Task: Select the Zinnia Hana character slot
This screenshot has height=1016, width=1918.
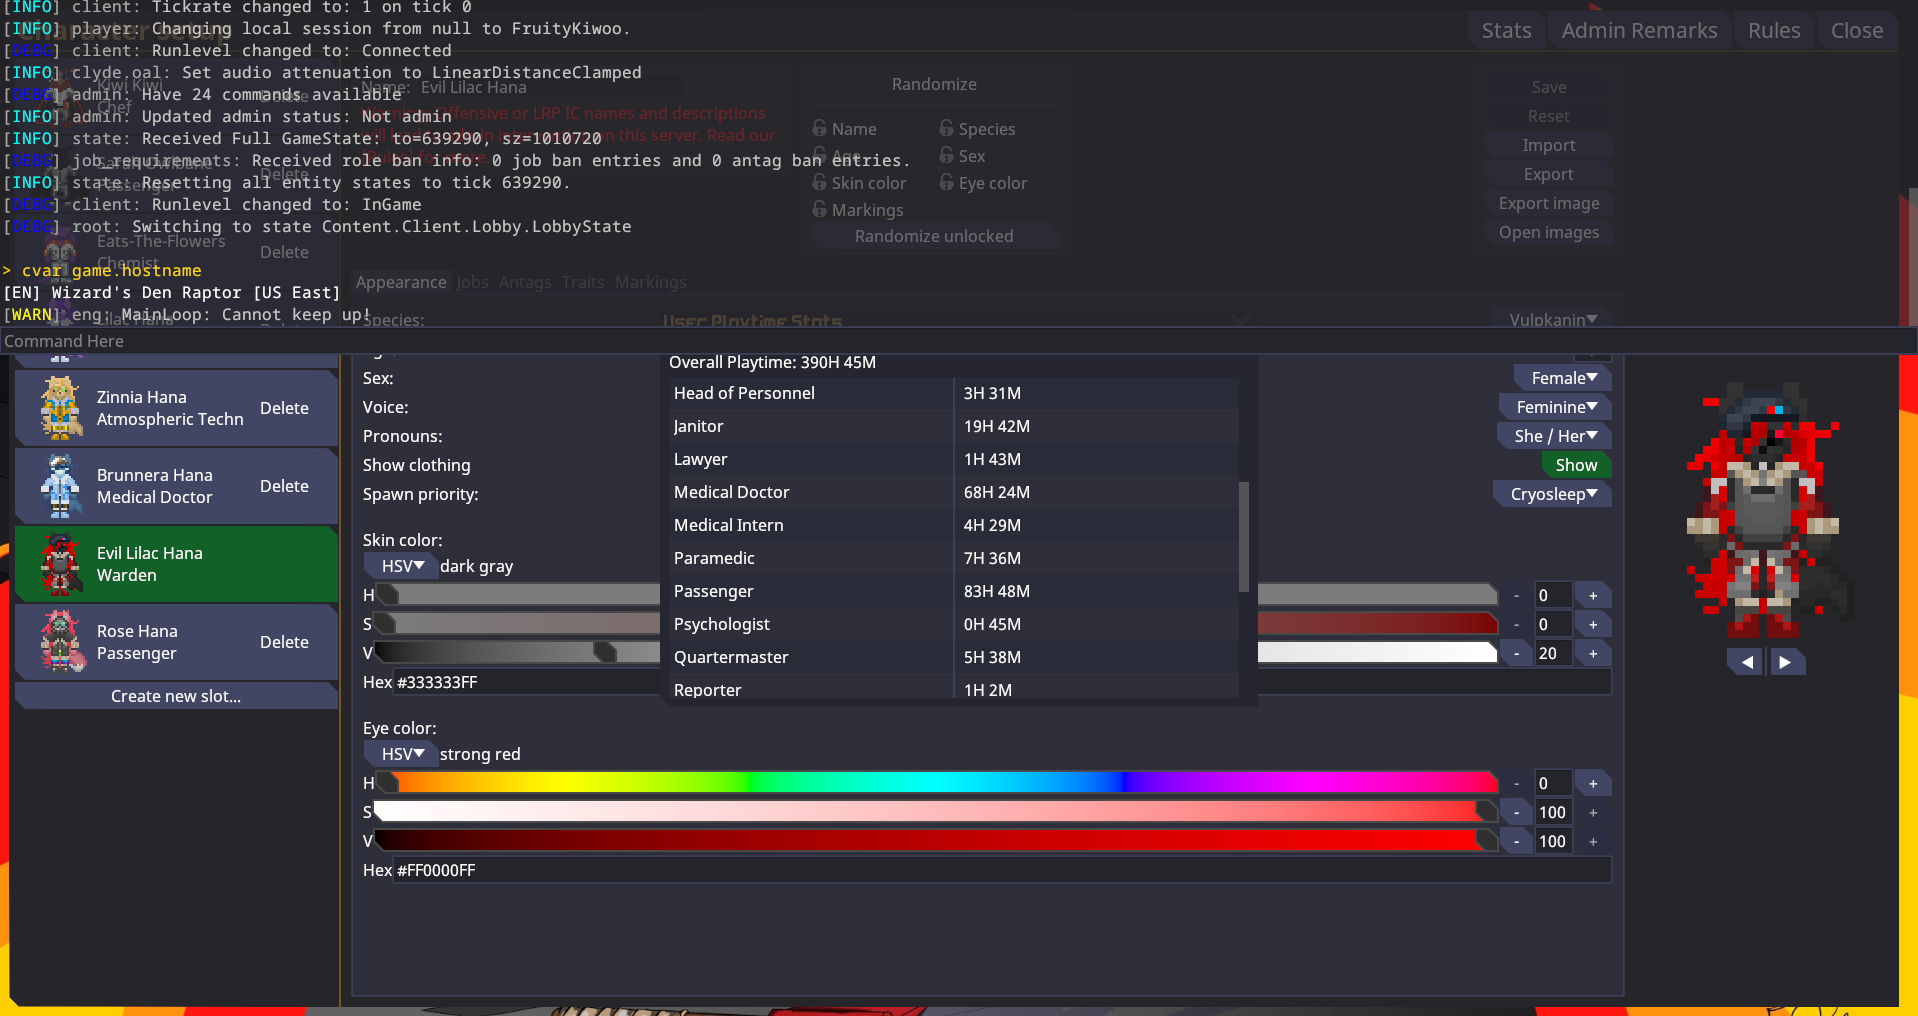Action: [176, 408]
